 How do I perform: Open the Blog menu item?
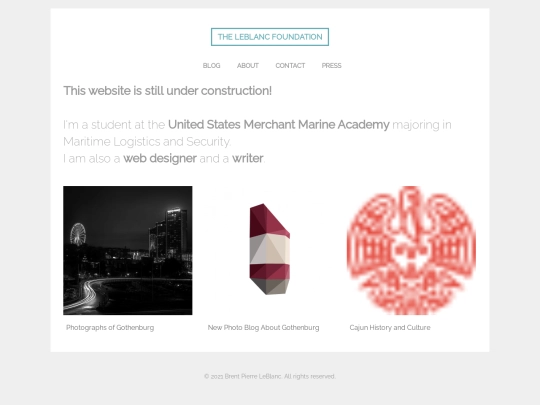tap(211, 66)
